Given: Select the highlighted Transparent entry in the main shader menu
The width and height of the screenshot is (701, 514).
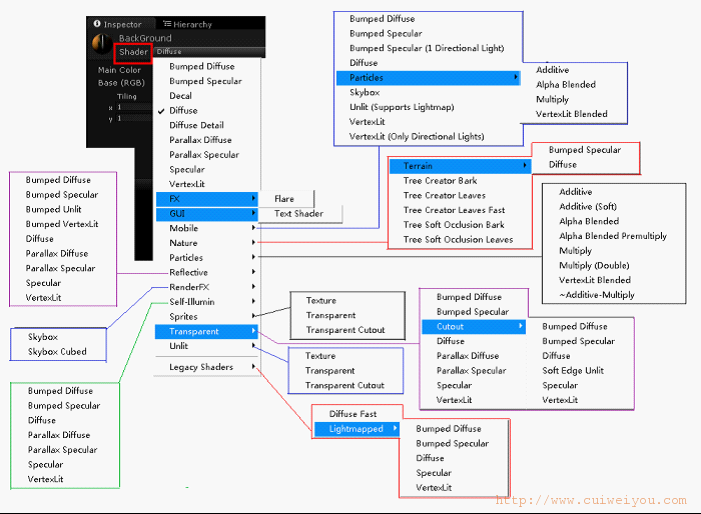Looking at the screenshot, I should [x=207, y=332].
